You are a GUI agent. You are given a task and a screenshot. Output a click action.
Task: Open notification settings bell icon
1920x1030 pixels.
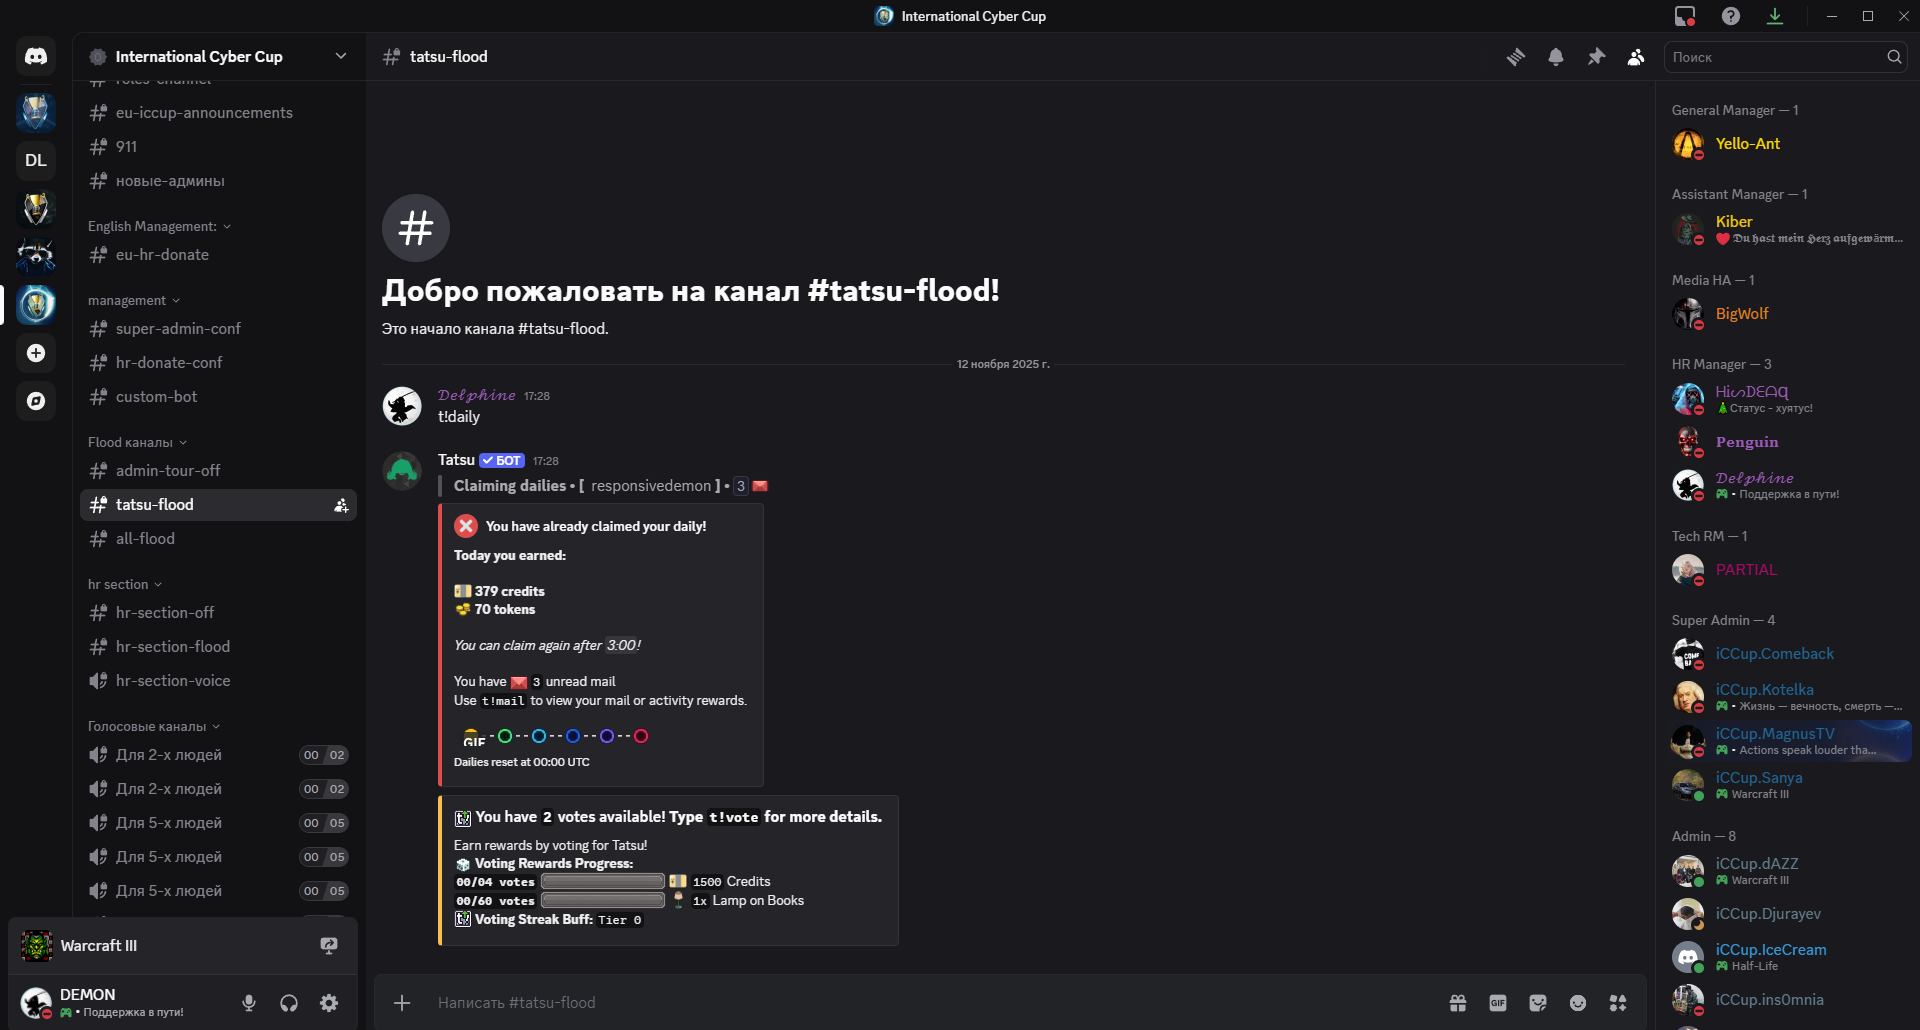1556,57
